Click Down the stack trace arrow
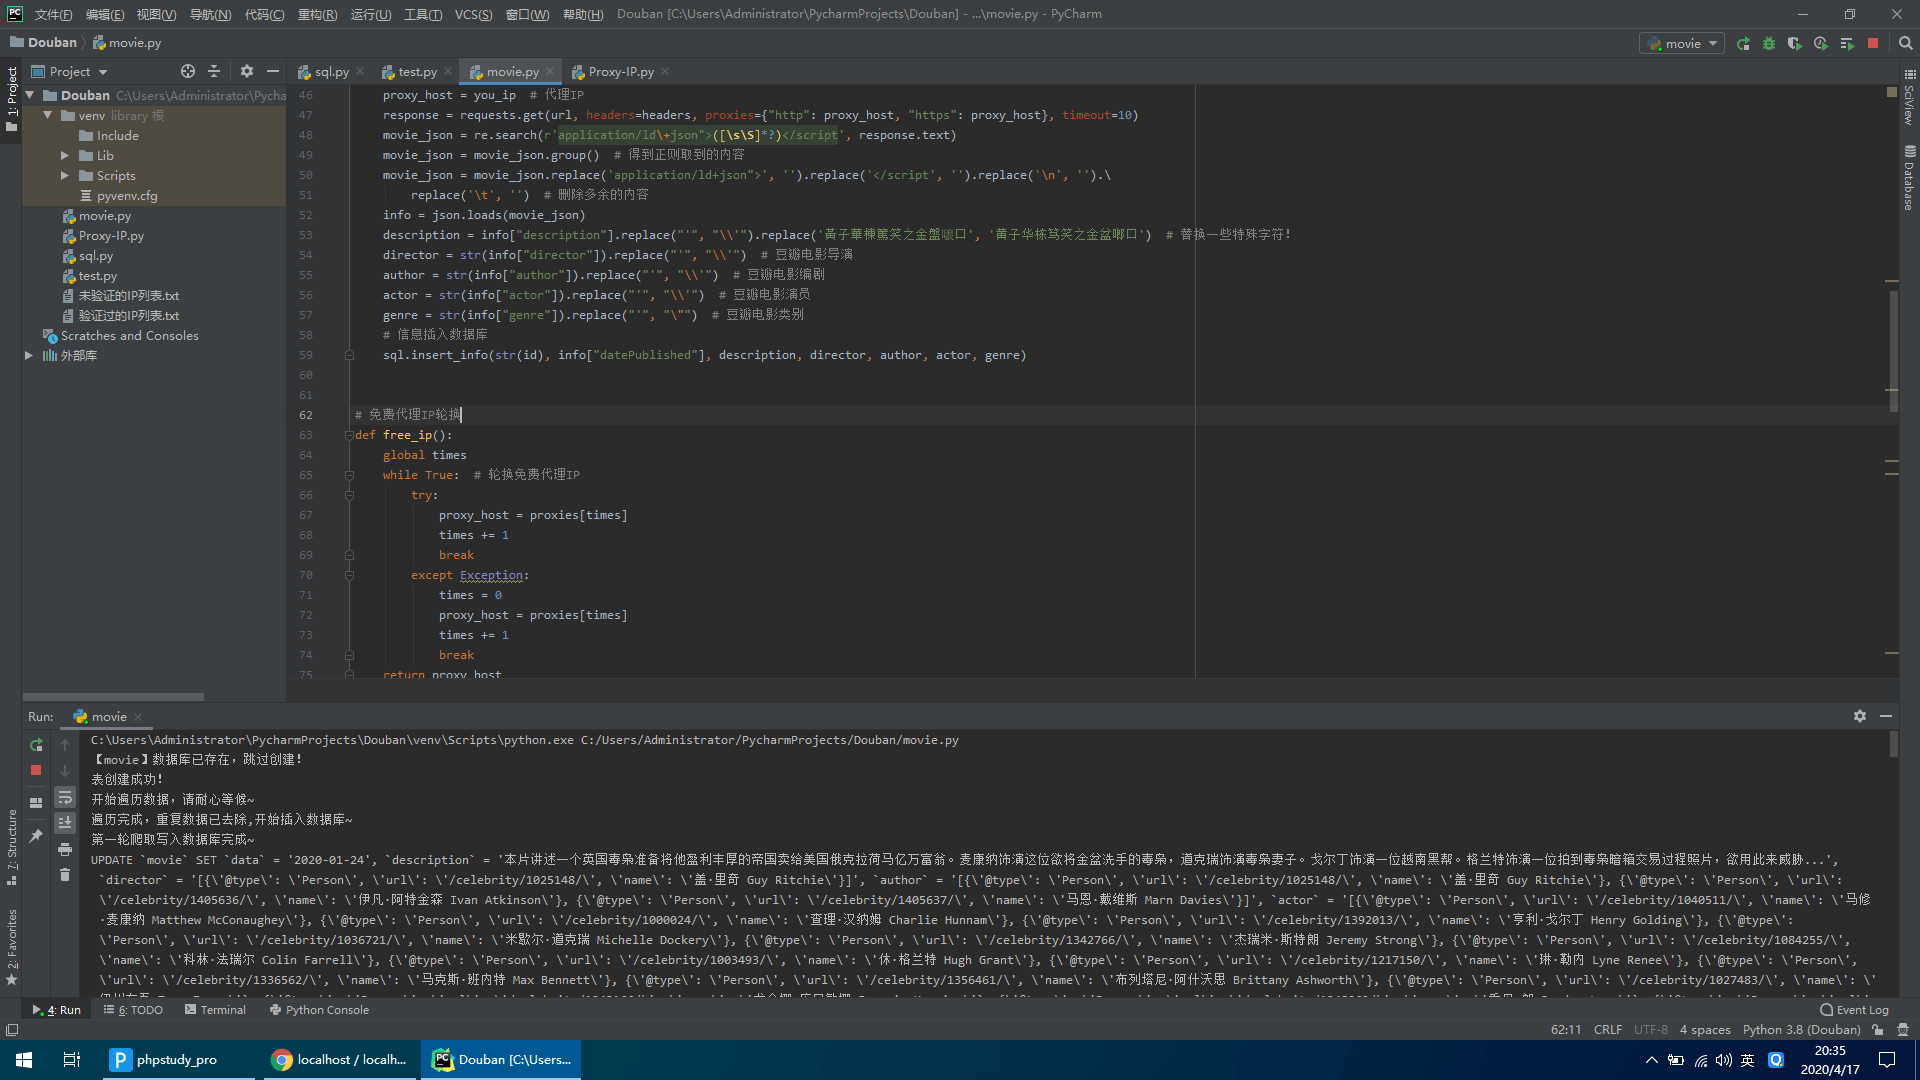Viewport: 1920px width, 1080px height. (x=65, y=771)
